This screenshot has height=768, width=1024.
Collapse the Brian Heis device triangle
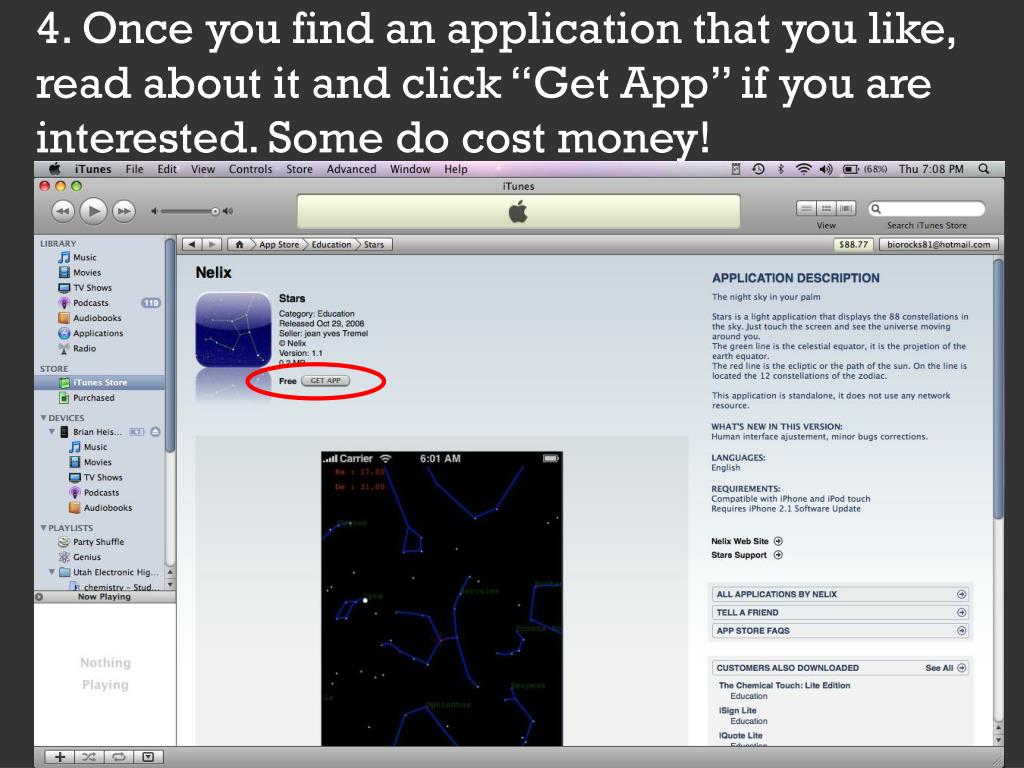coord(52,432)
